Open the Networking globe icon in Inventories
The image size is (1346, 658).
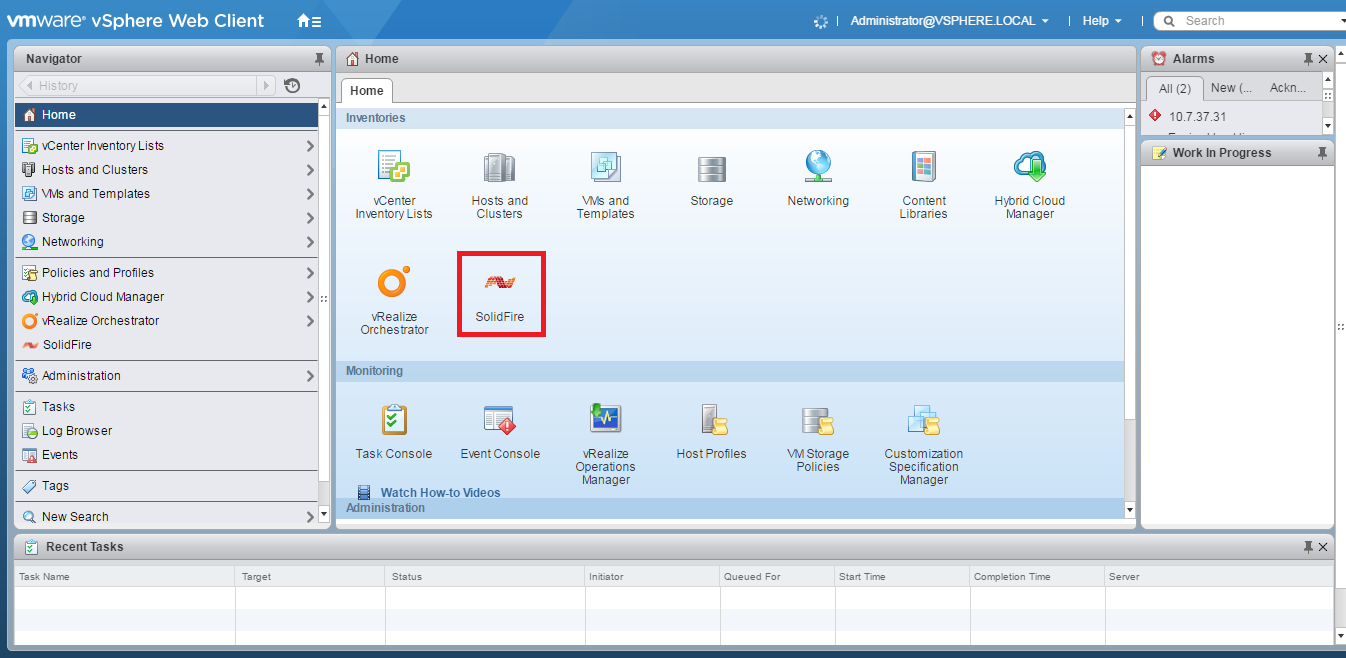coord(818,167)
